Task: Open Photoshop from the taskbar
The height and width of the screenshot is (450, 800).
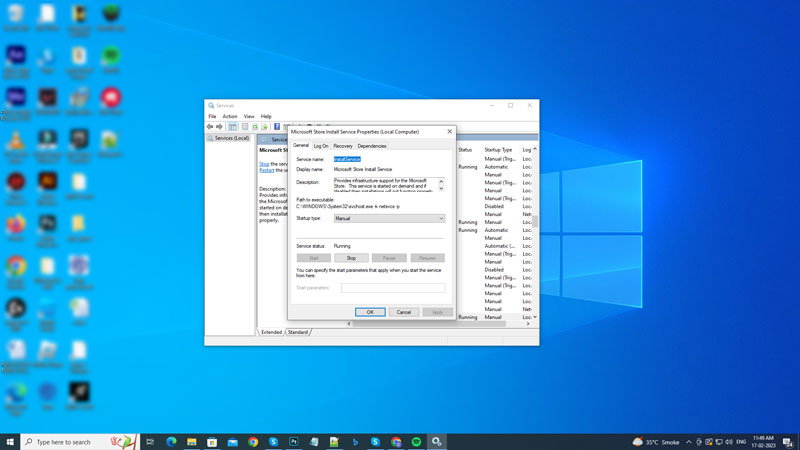Action: pyautogui.click(x=294, y=441)
